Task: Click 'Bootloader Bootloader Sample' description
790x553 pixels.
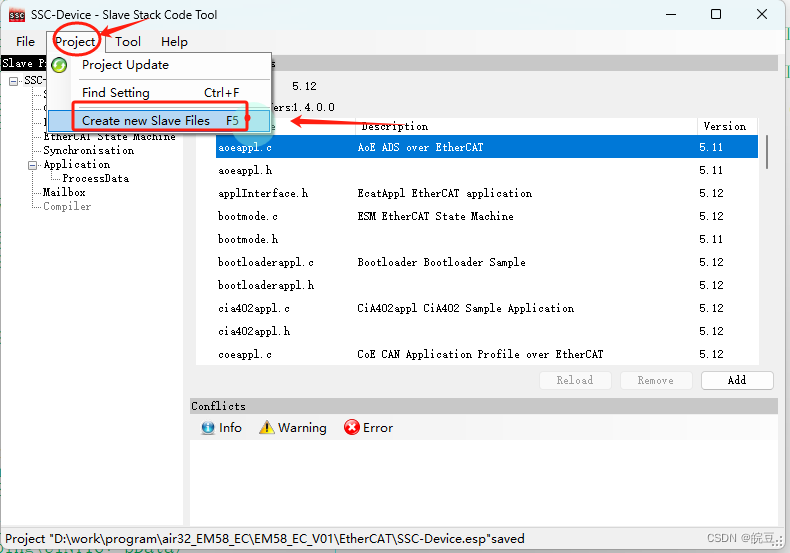Action: coord(441,262)
